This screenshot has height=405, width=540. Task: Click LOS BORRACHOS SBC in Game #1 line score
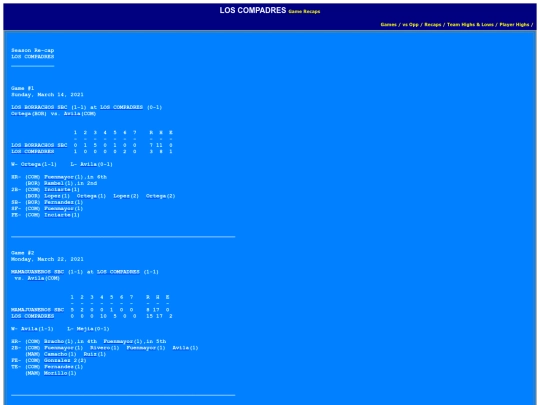click(x=39, y=145)
